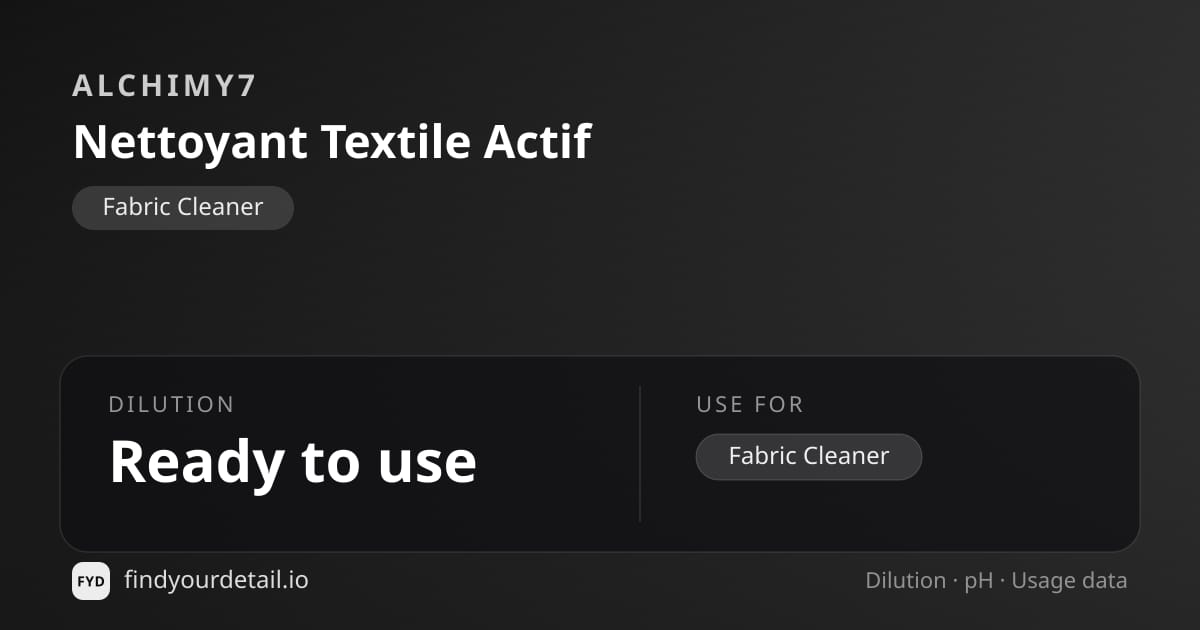Click the Fabric Cleaner pill below the title
1200x630 pixels.
pyautogui.click(x=183, y=208)
